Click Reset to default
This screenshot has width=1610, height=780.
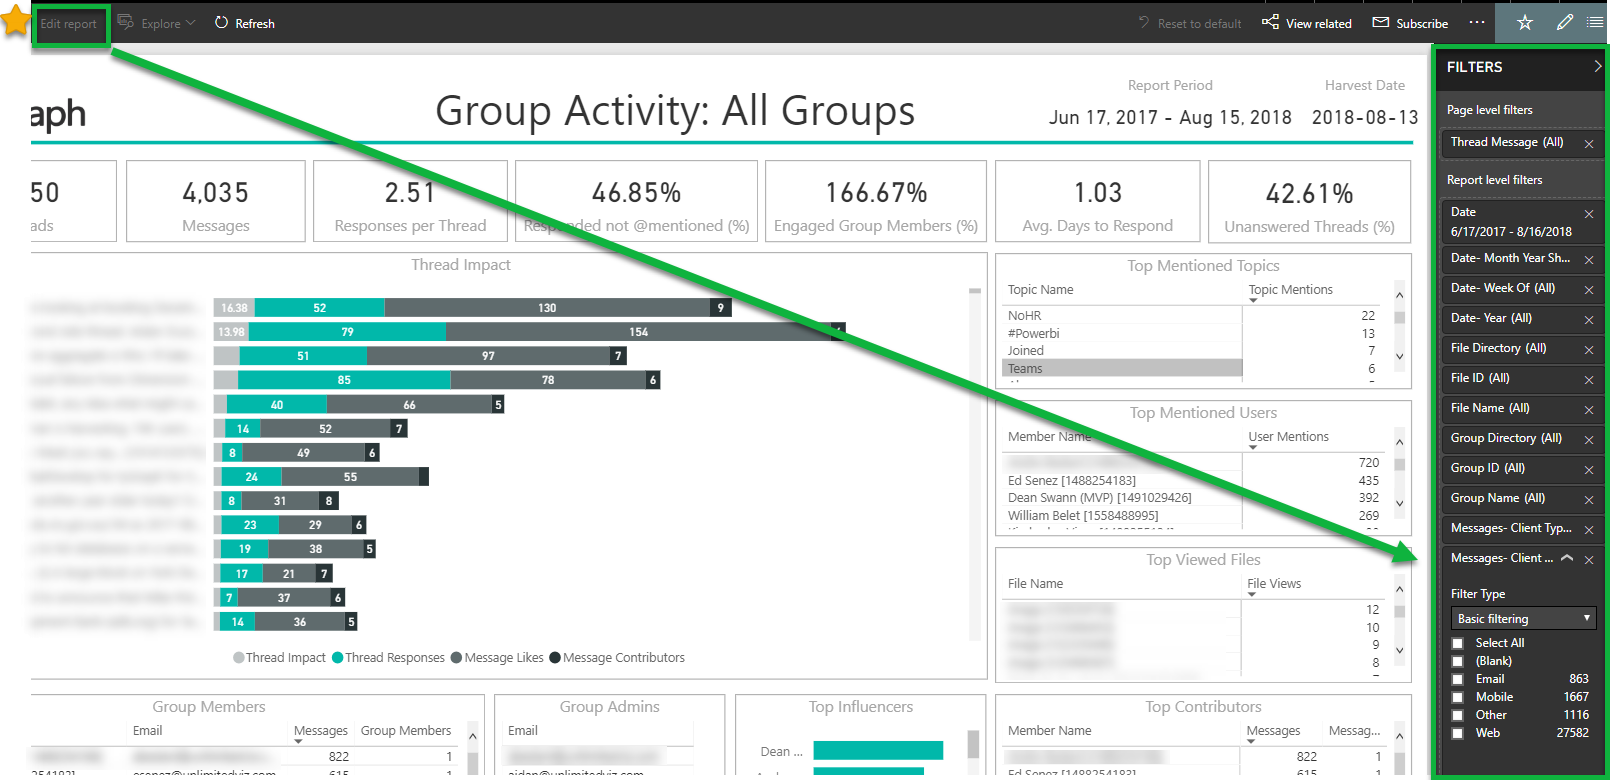[1190, 23]
